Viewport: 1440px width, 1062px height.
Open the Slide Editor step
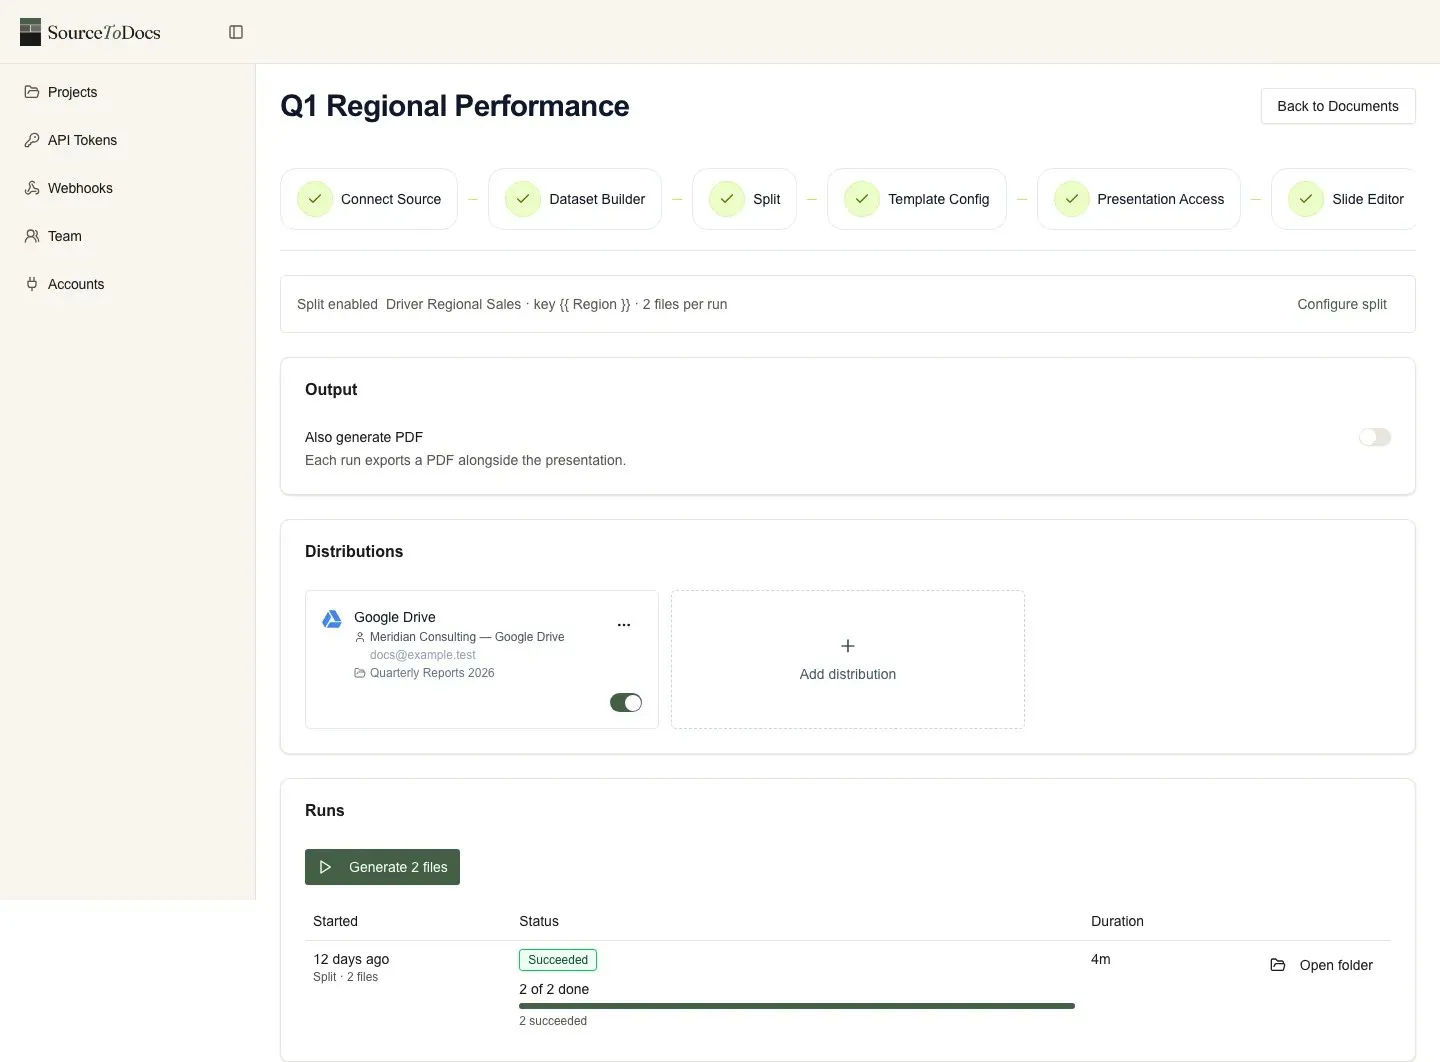pyautogui.click(x=1345, y=199)
